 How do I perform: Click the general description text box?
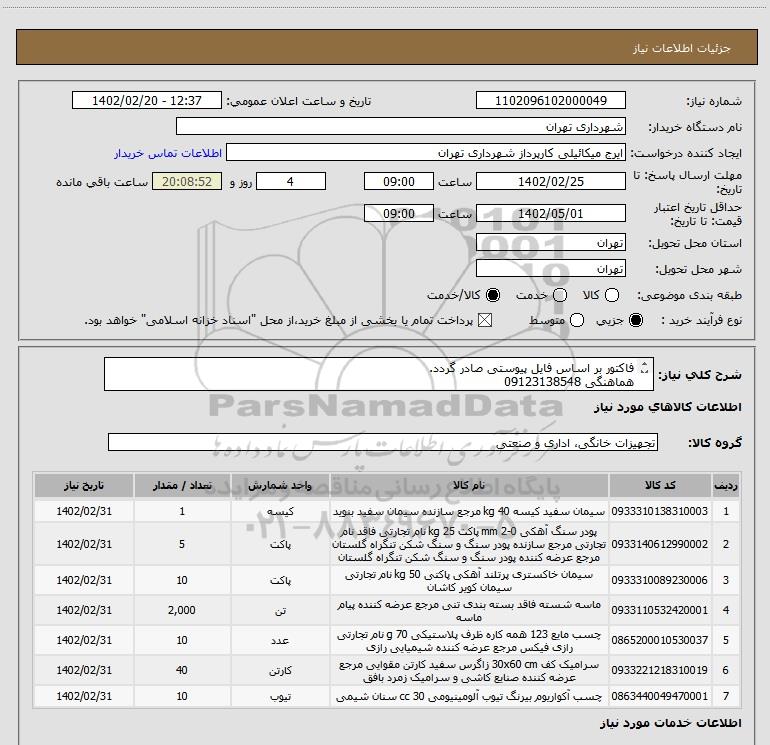379,374
